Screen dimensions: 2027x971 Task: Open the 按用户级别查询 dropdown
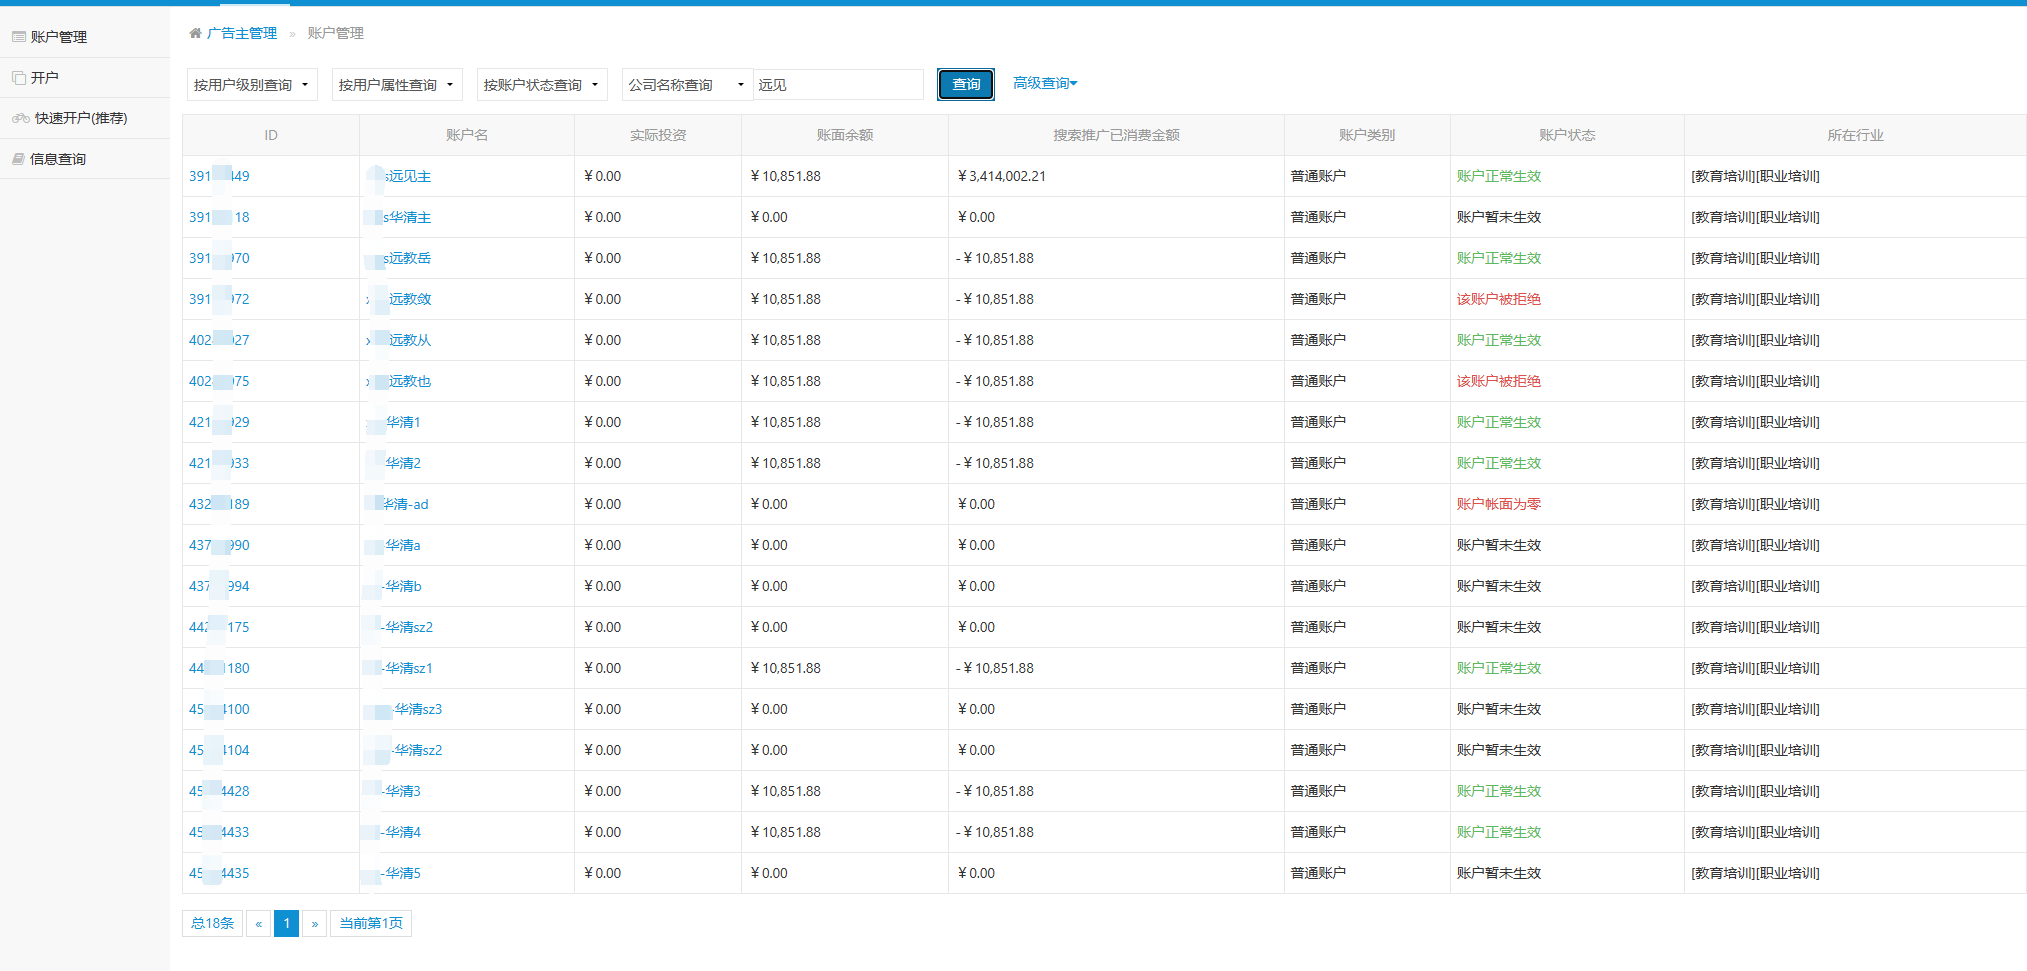tap(252, 85)
